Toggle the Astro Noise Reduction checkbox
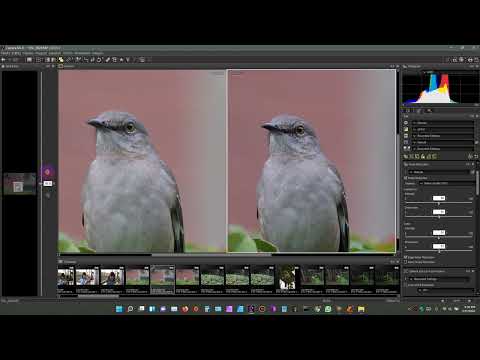480x360 pixels. pyautogui.click(x=406, y=262)
